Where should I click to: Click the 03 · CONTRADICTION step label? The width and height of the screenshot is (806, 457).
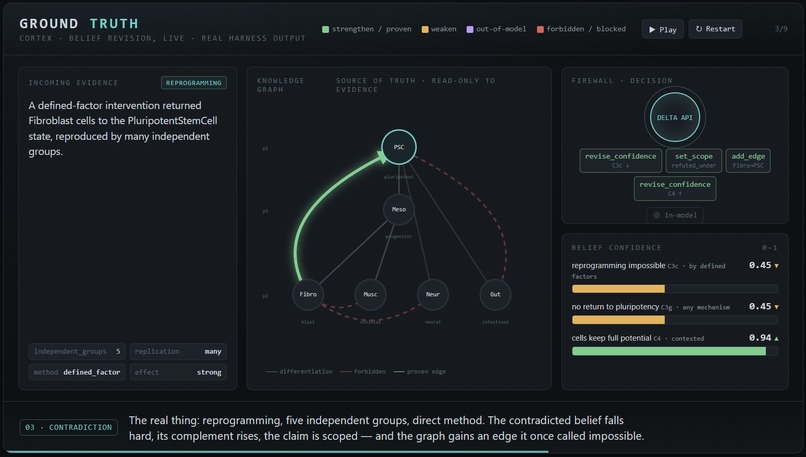(68, 427)
